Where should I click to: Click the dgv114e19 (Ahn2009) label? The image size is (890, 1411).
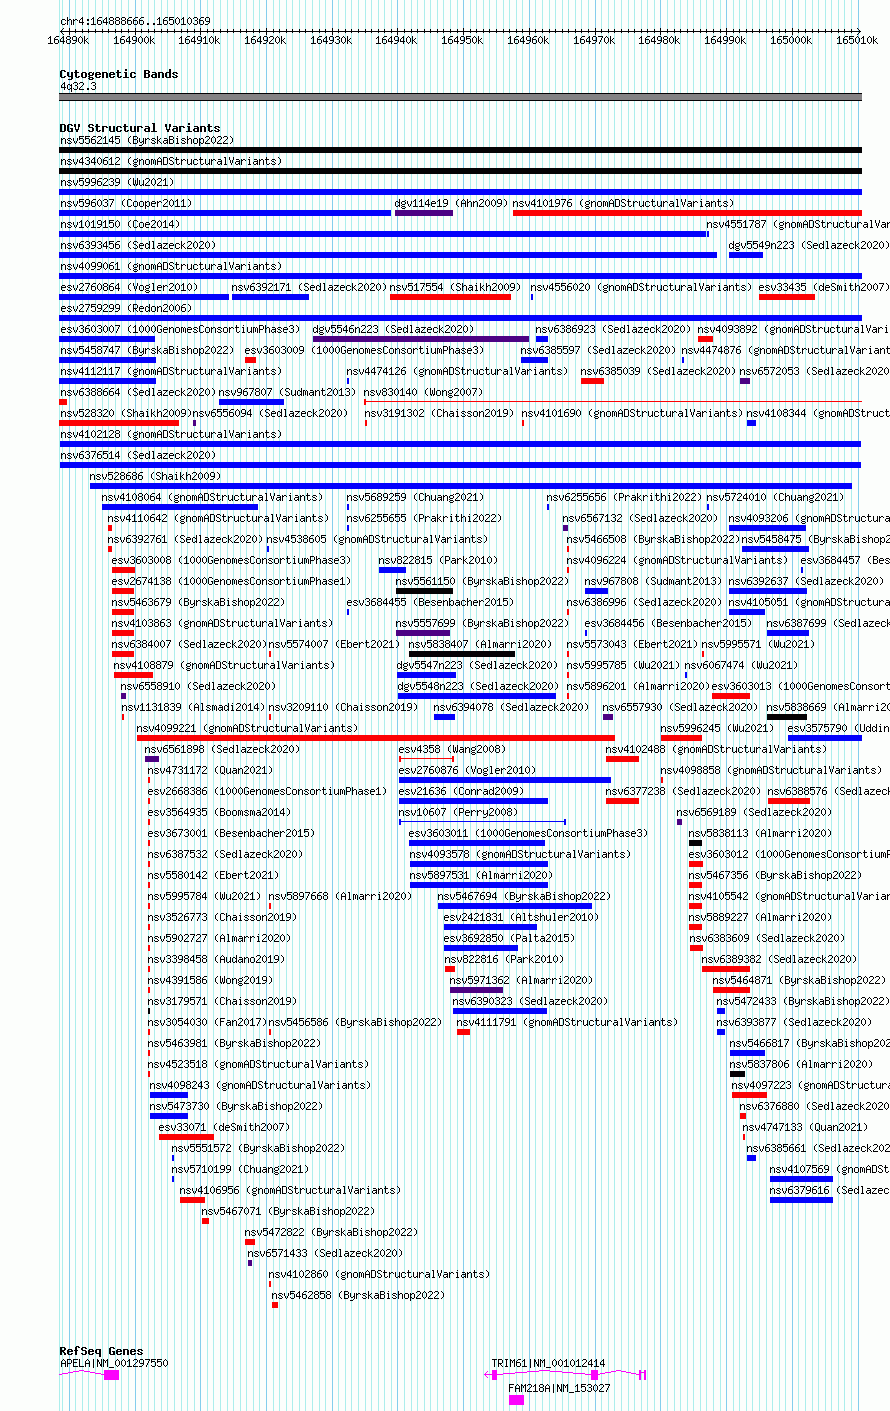(451, 203)
